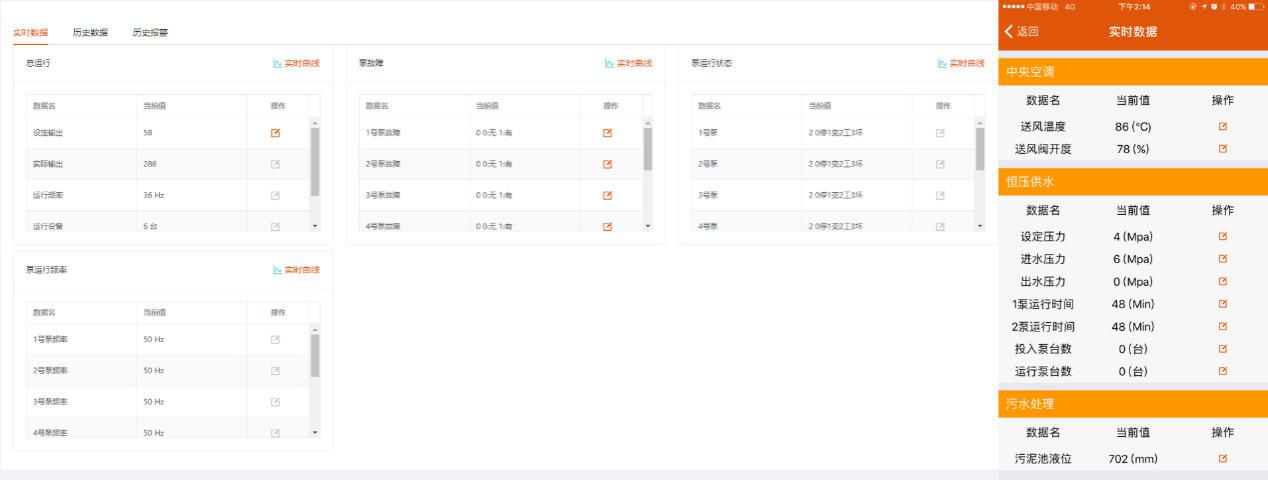Screen dimensions: 1268x480
Task: Click edit icon for 运行设备 row
Action: 275,226
